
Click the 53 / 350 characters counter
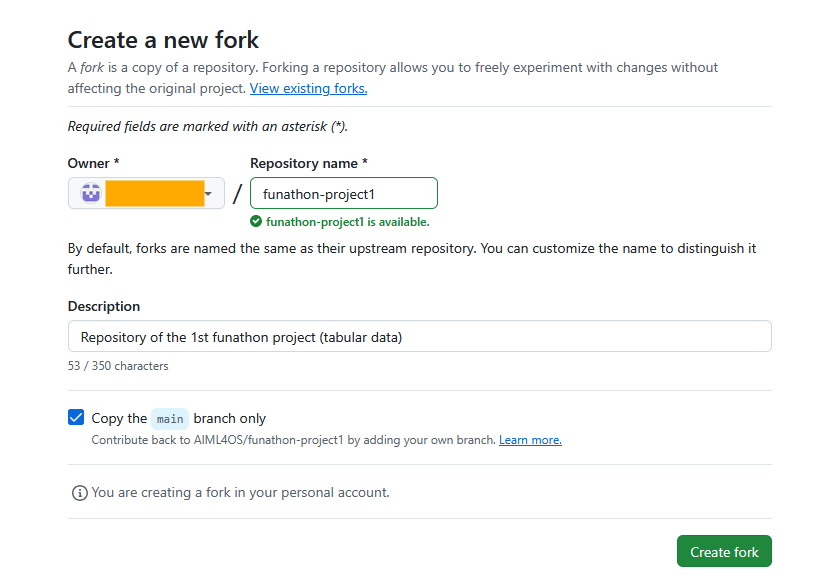coord(118,366)
